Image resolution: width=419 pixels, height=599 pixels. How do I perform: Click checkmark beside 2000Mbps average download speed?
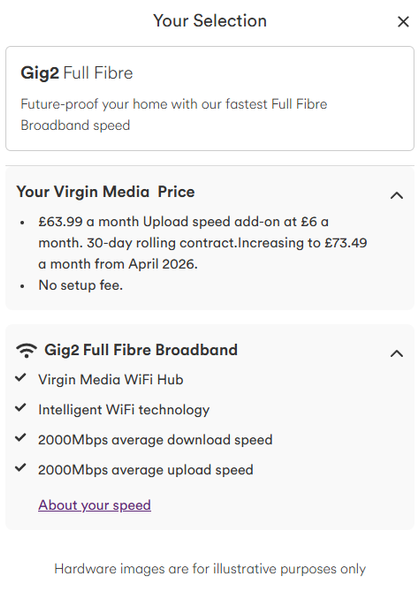[21, 438]
